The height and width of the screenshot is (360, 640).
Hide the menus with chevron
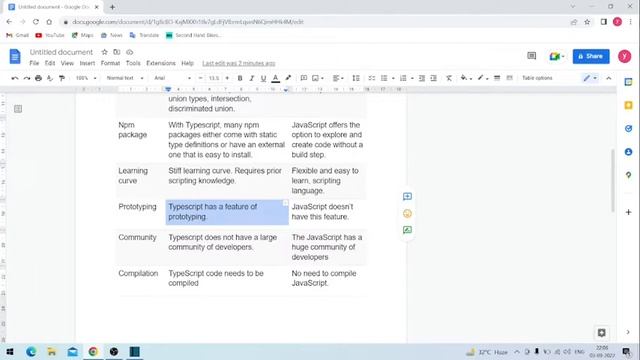(x=609, y=78)
